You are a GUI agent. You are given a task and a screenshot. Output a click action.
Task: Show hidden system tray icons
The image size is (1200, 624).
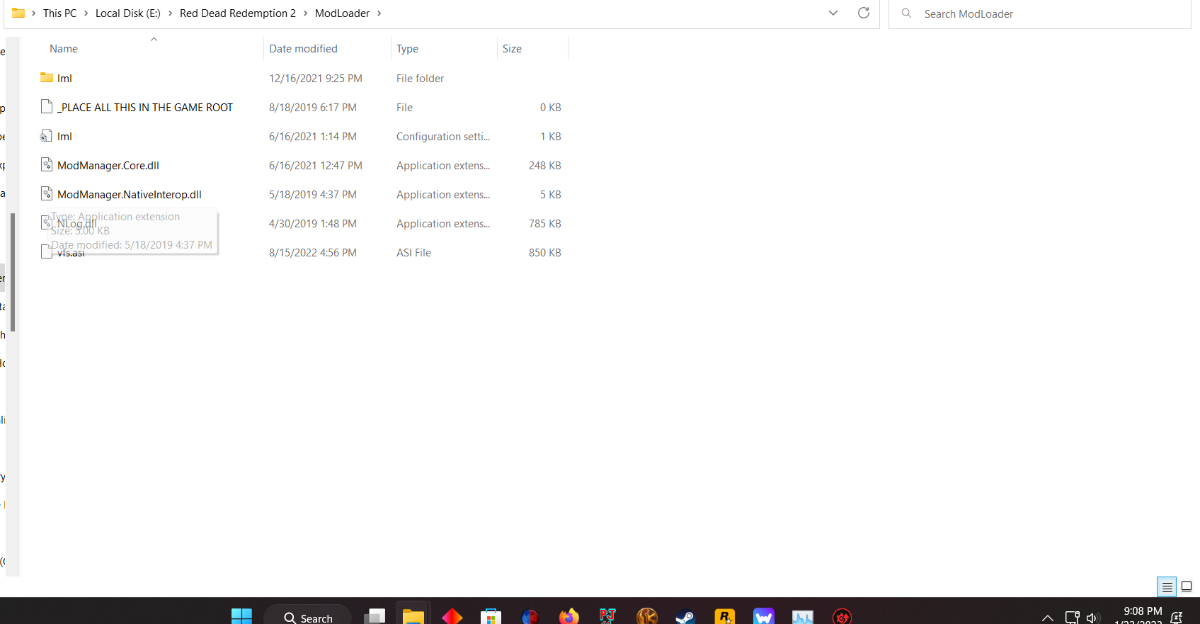click(1047, 617)
